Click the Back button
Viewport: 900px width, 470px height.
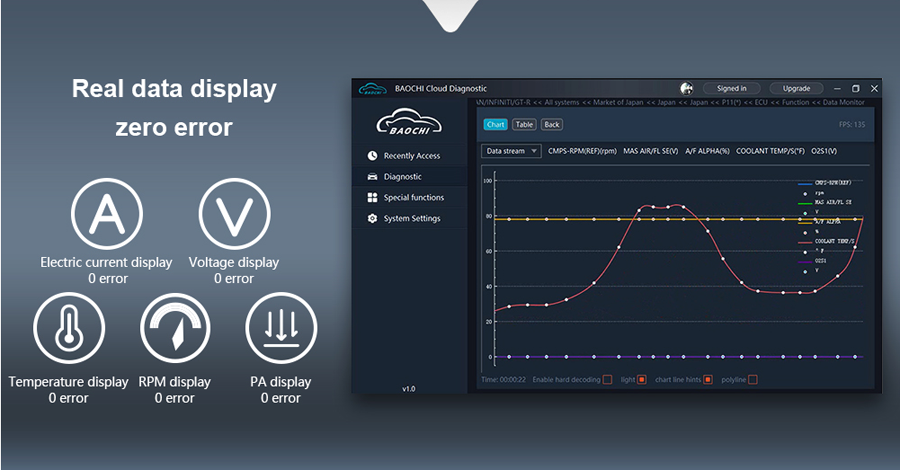click(552, 125)
